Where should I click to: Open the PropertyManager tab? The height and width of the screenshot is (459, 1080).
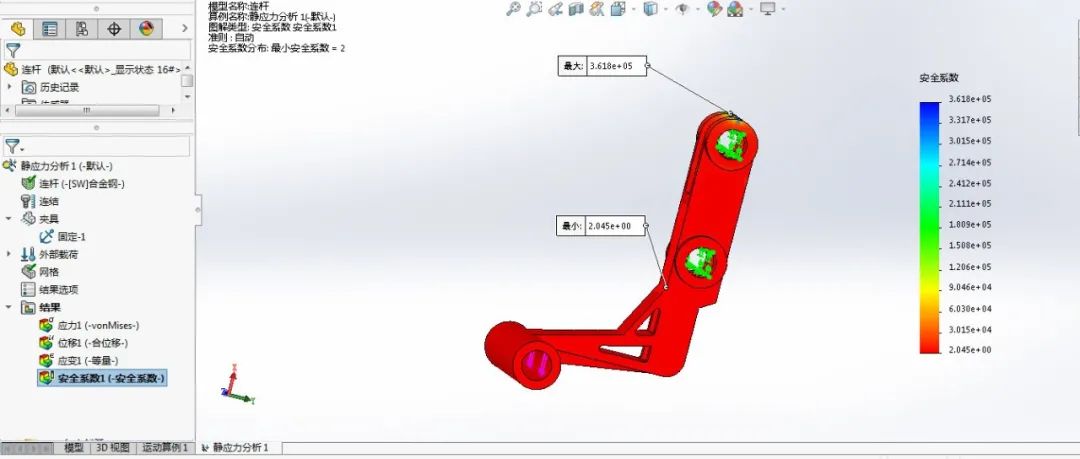(50, 28)
